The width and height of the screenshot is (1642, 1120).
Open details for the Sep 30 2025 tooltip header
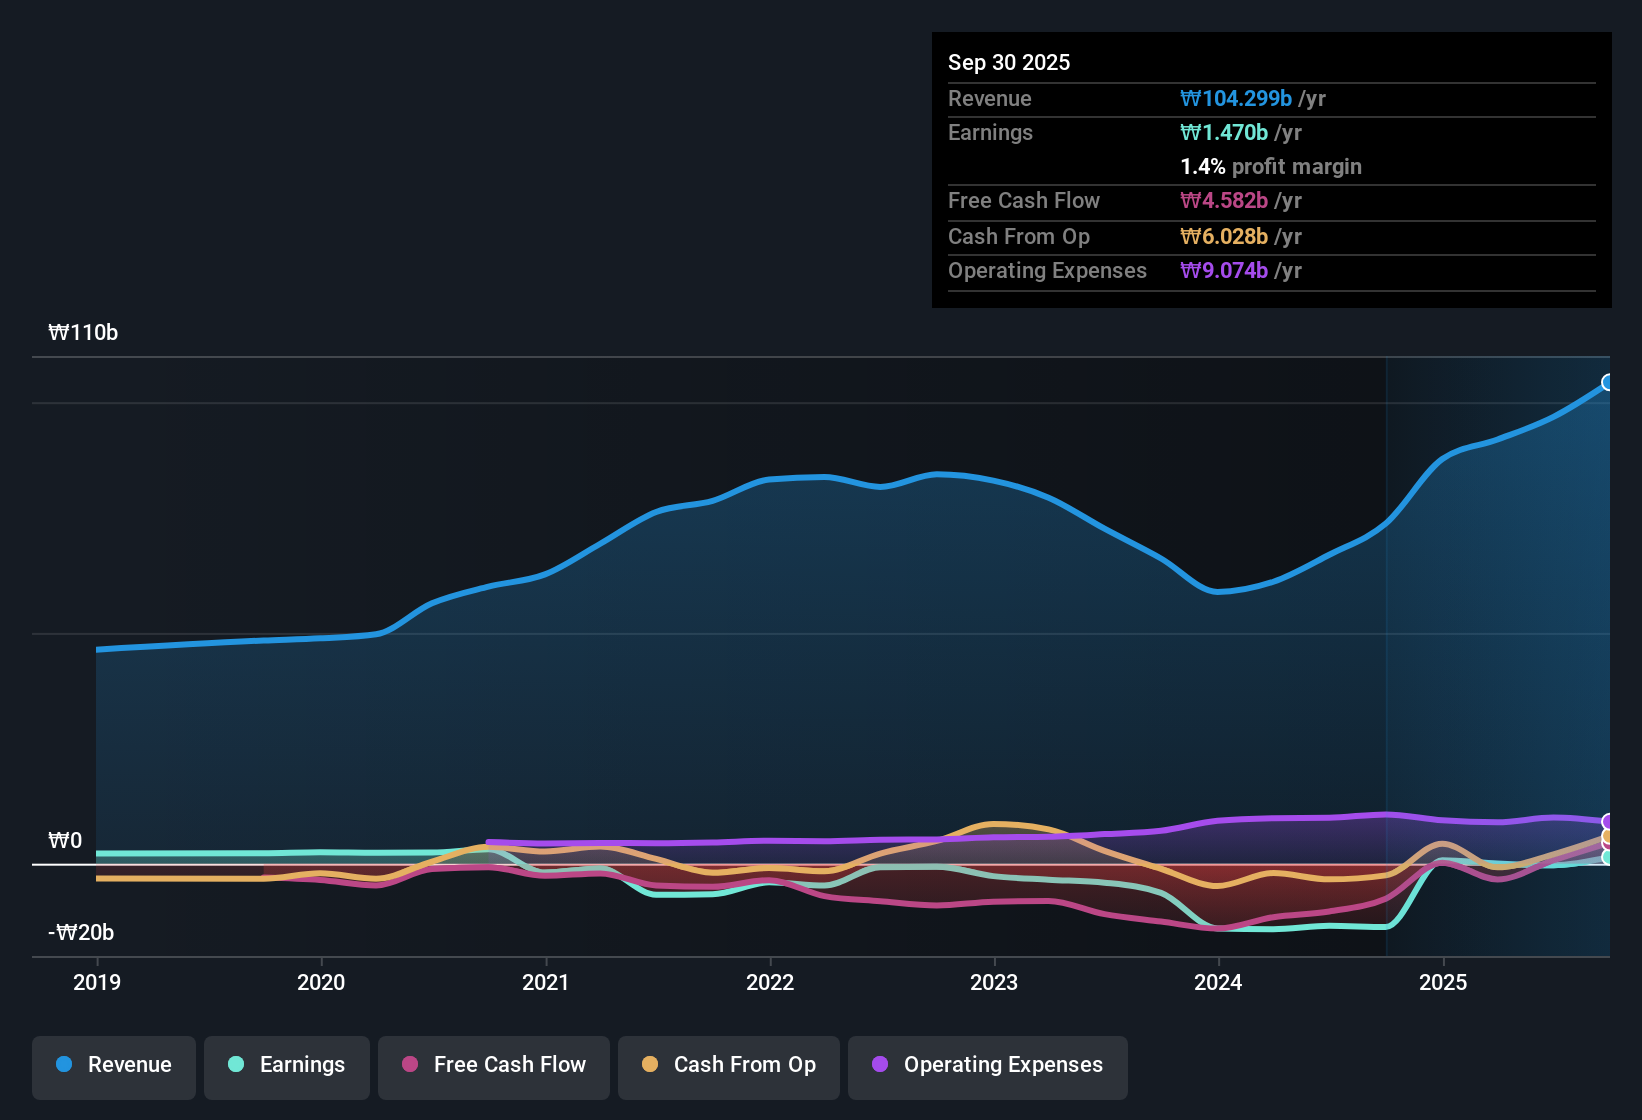(x=1009, y=62)
